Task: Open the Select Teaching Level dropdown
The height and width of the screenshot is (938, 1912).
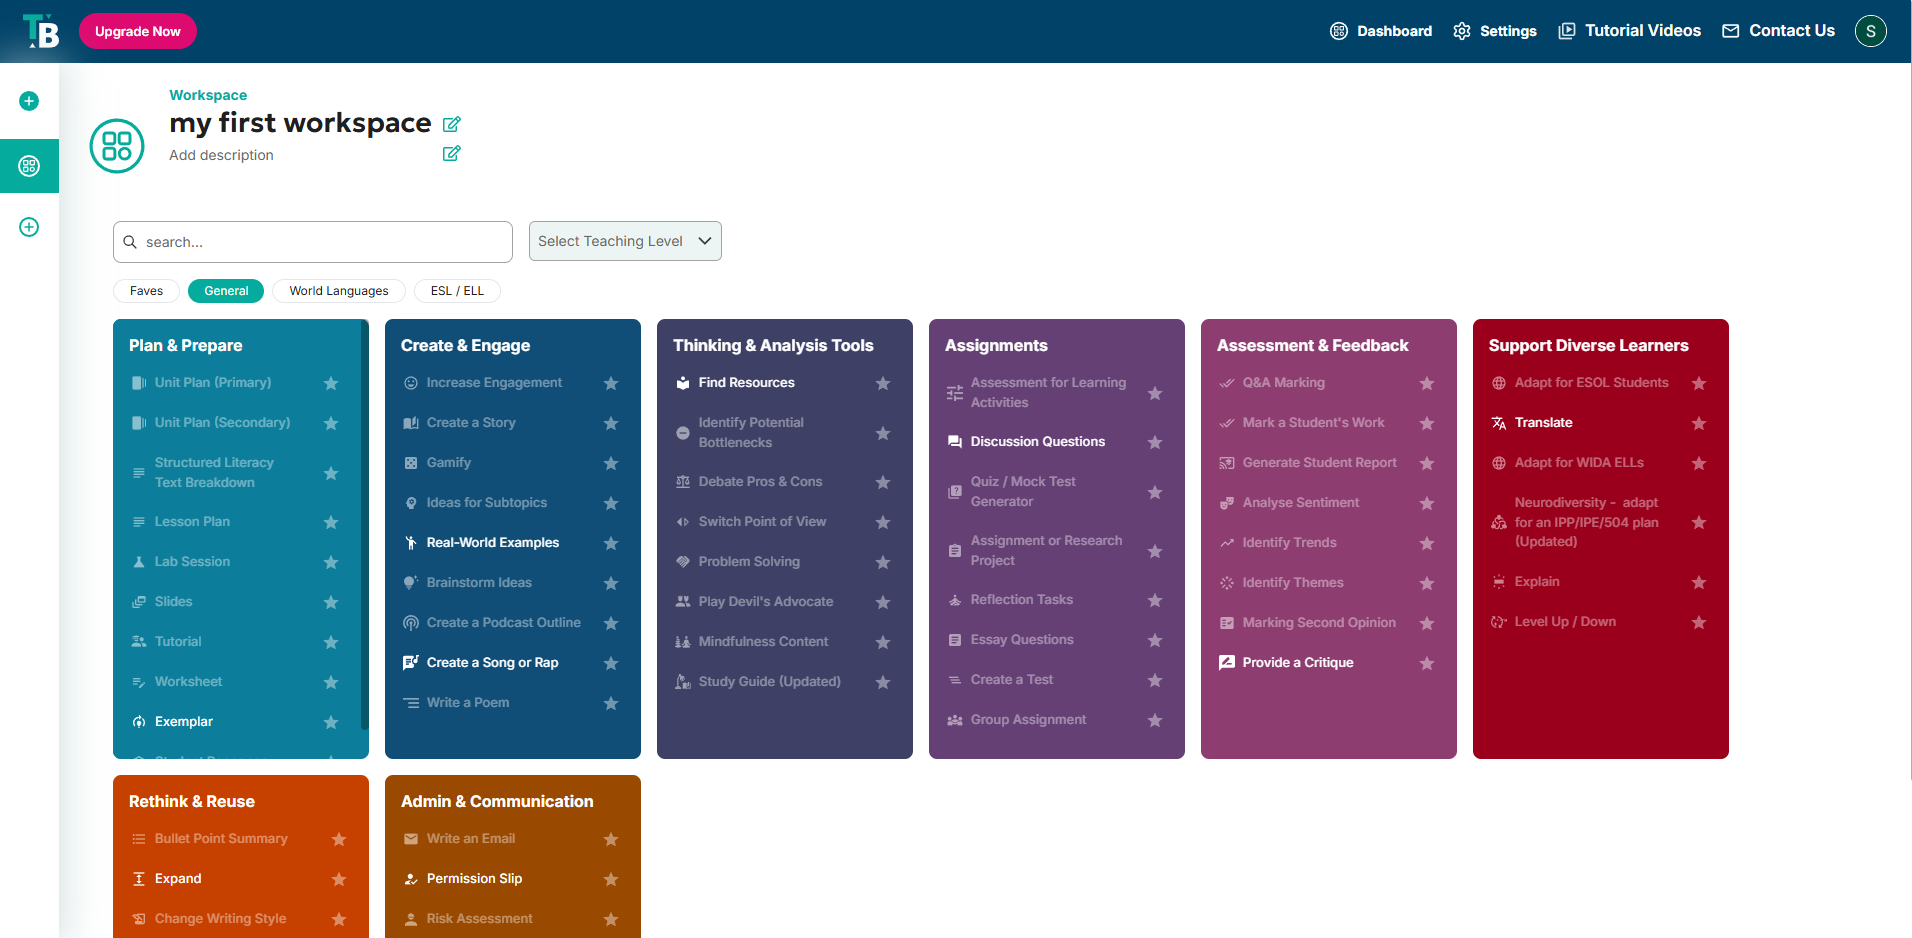Action: pos(625,241)
